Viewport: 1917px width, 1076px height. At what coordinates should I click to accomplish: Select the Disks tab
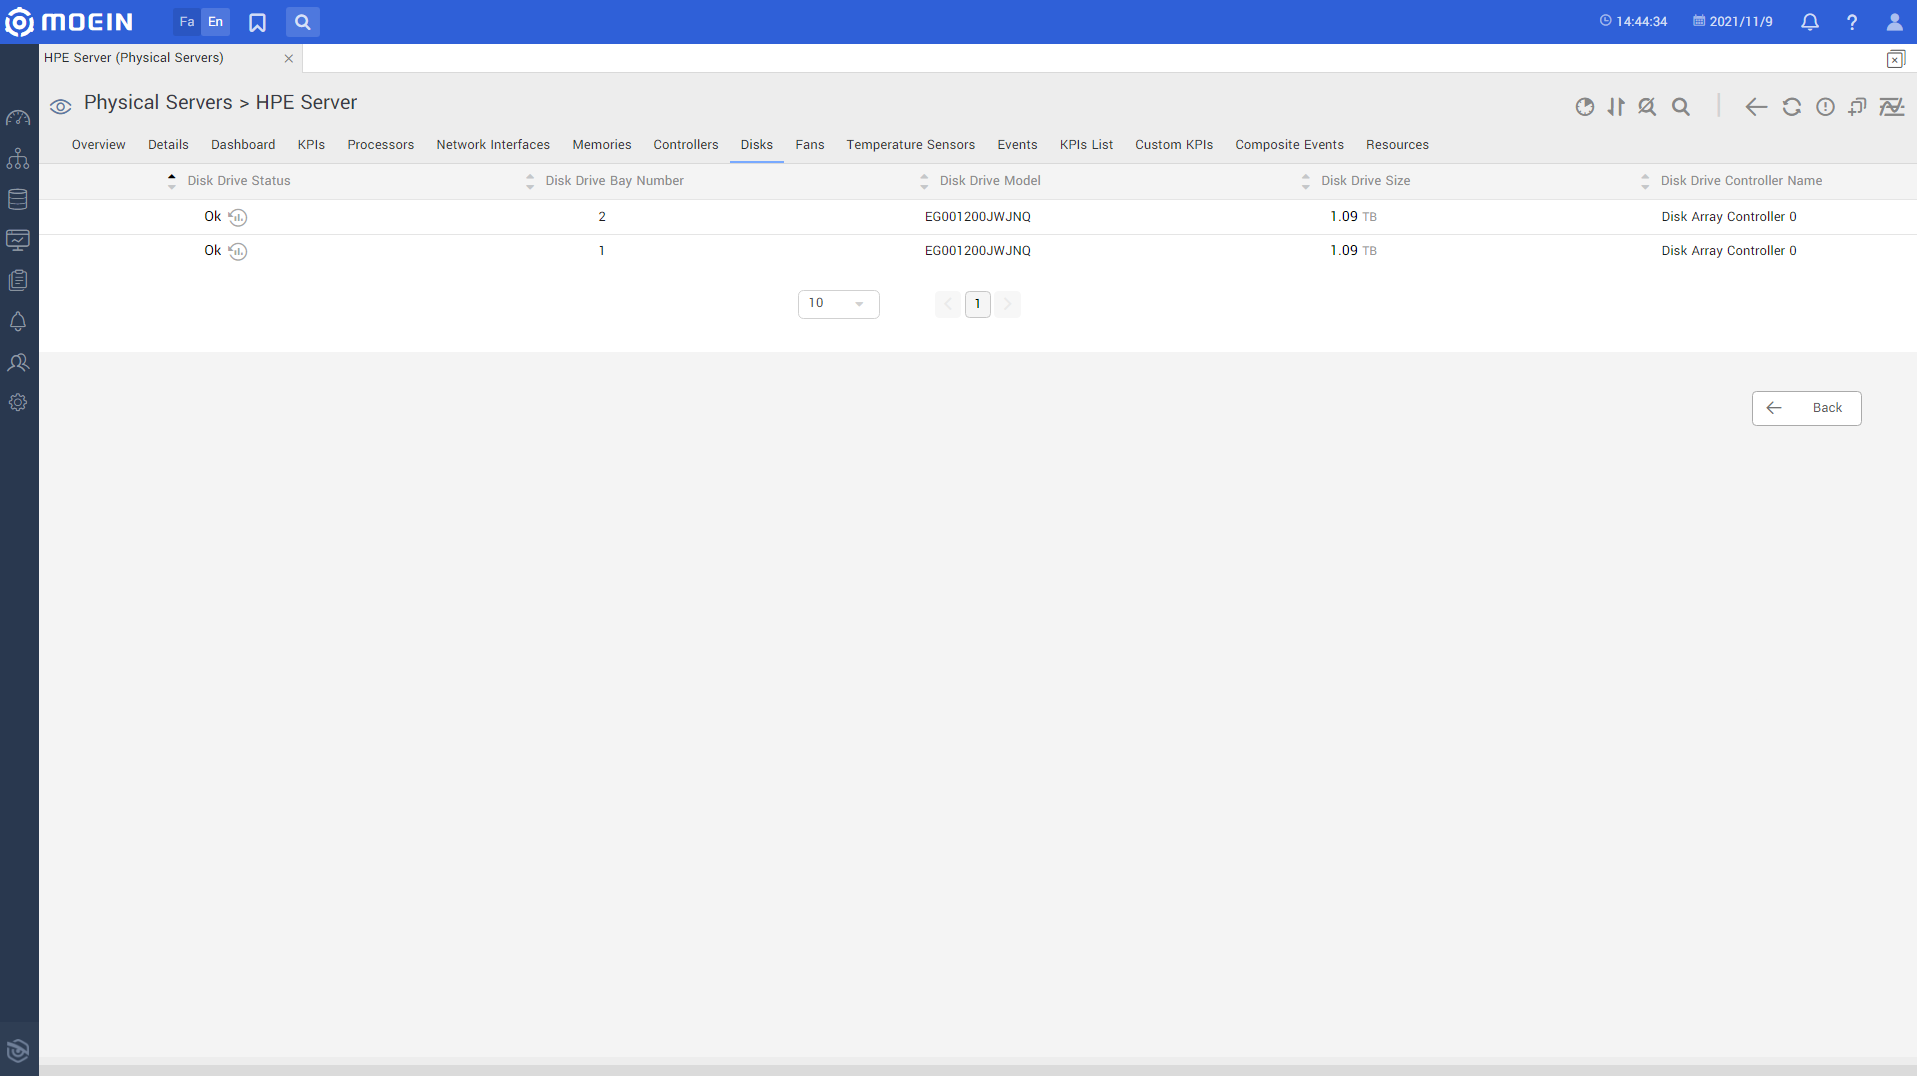(757, 145)
